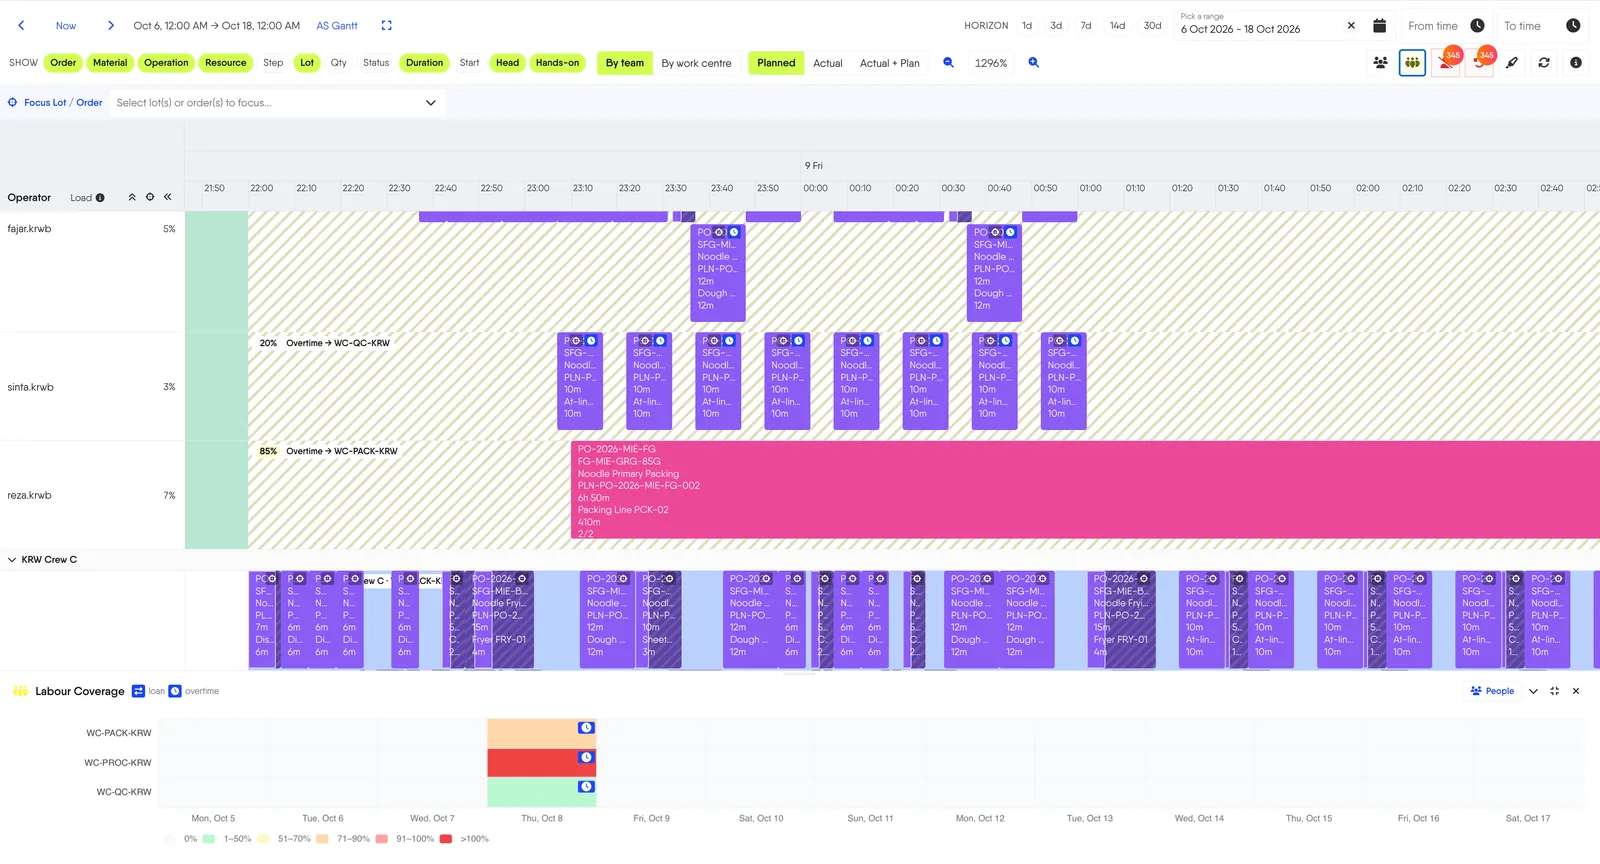Go to the next period arrow
Screen dimensions: 1600x864
point(110,26)
